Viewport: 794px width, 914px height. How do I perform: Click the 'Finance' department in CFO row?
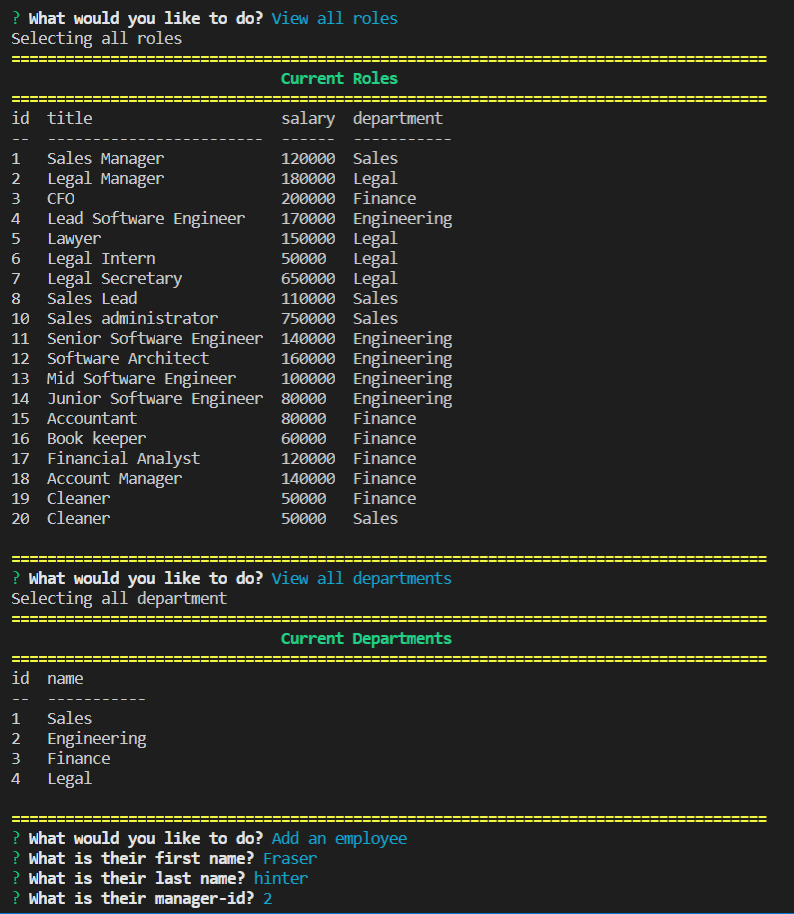pos(385,199)
